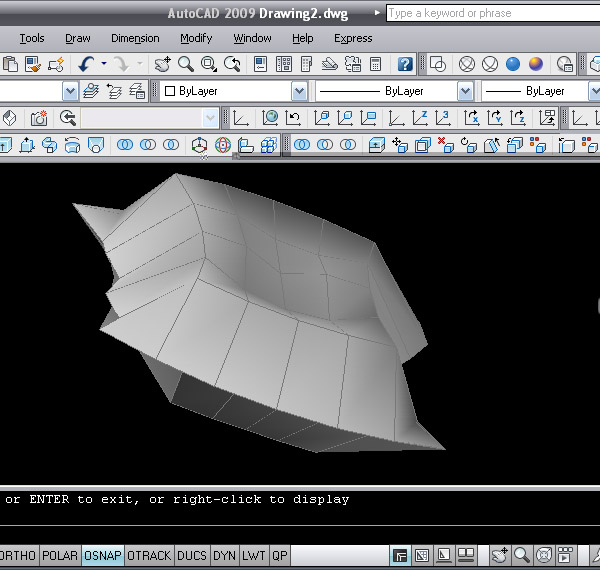The image size is (600, 570).
Task: Open the Help question mark icon
Action: point(405,64)
